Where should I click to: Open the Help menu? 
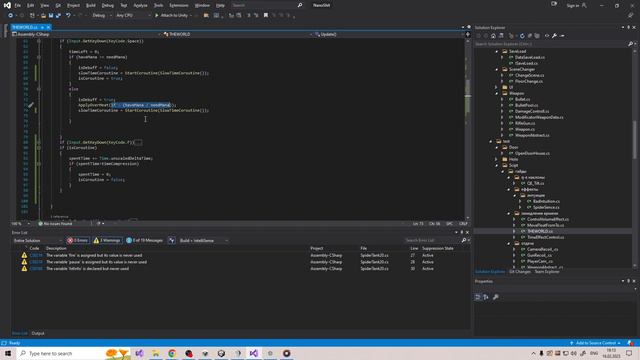tap(220, 5)
